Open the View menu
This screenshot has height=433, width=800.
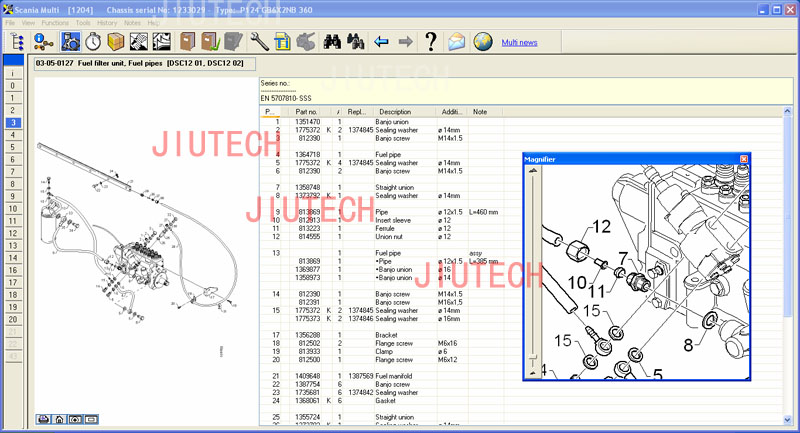click(29, 23)
